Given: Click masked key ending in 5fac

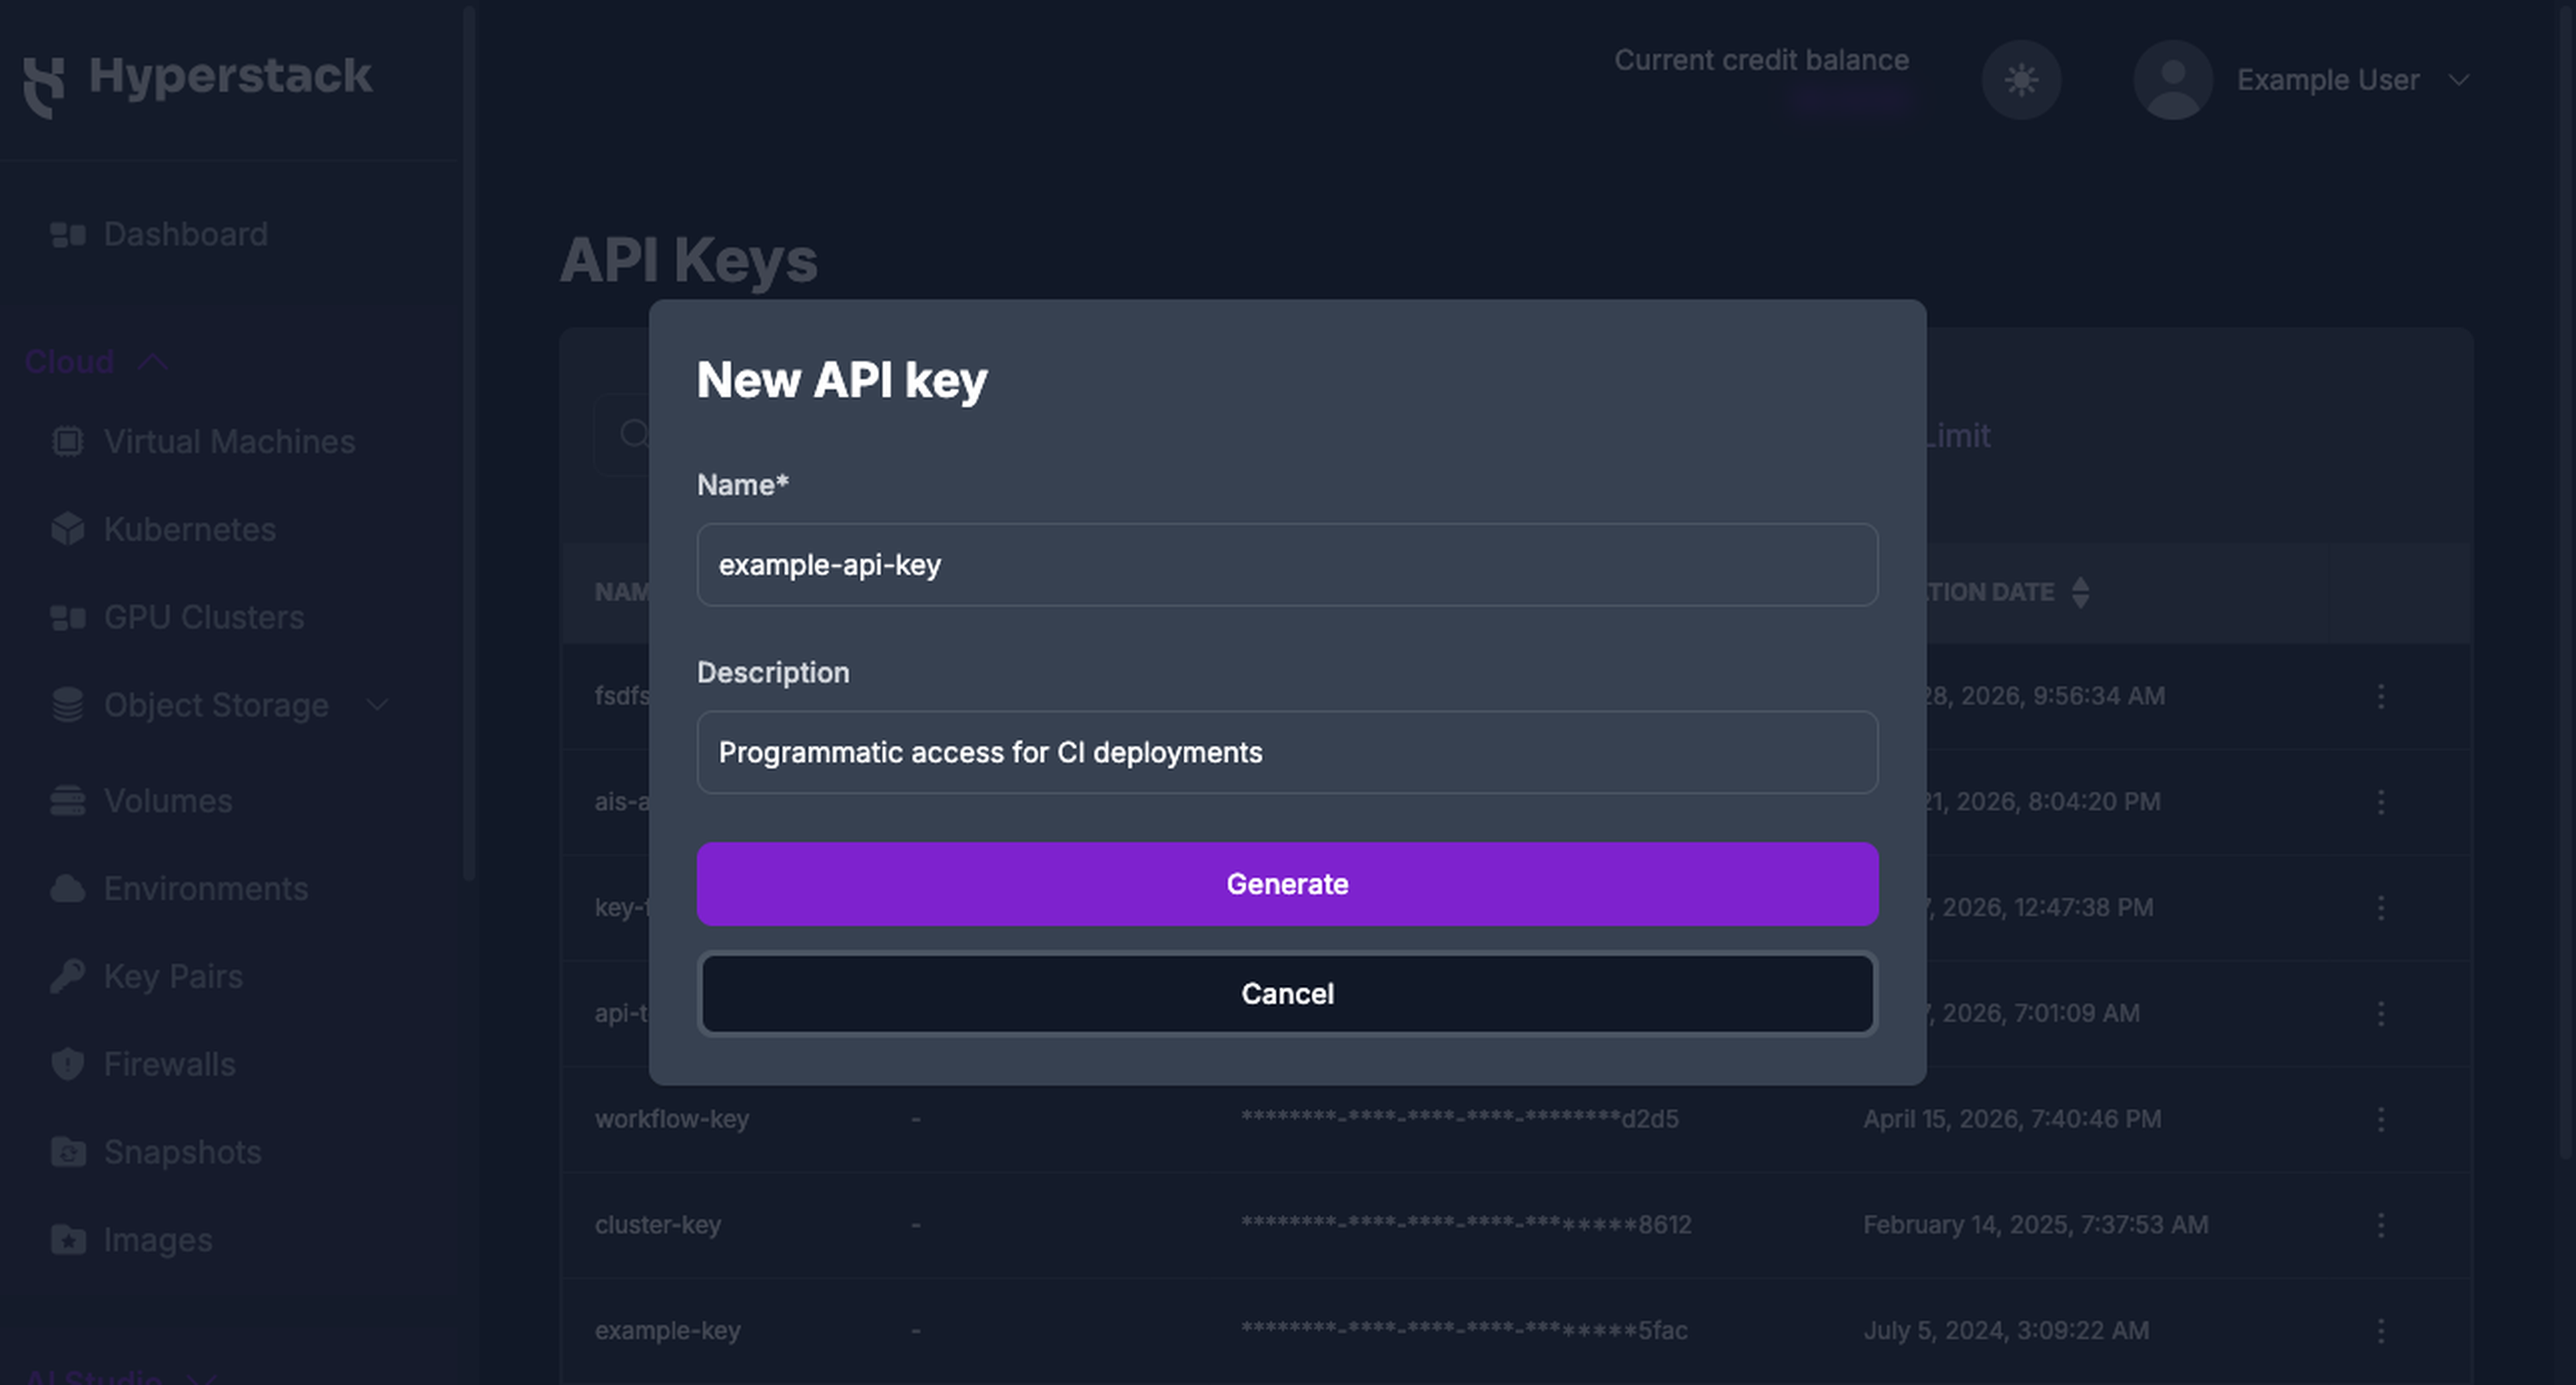Looking at the screenshot, I should click(1464, 1331).
